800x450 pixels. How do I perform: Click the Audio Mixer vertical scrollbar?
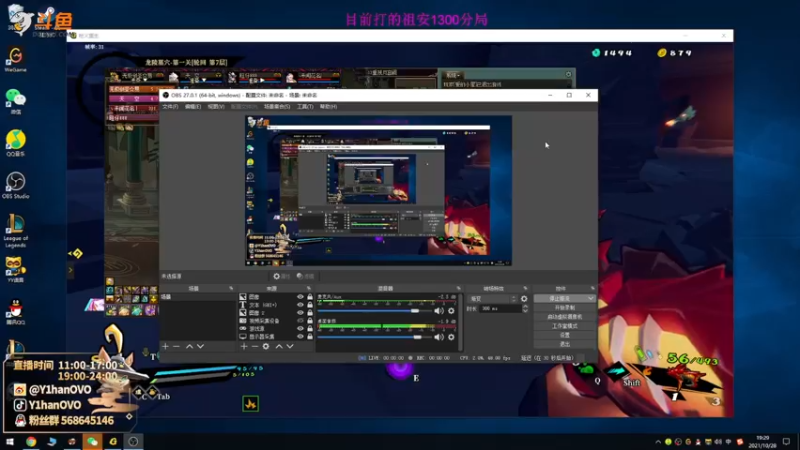click(x=461, y=322)
